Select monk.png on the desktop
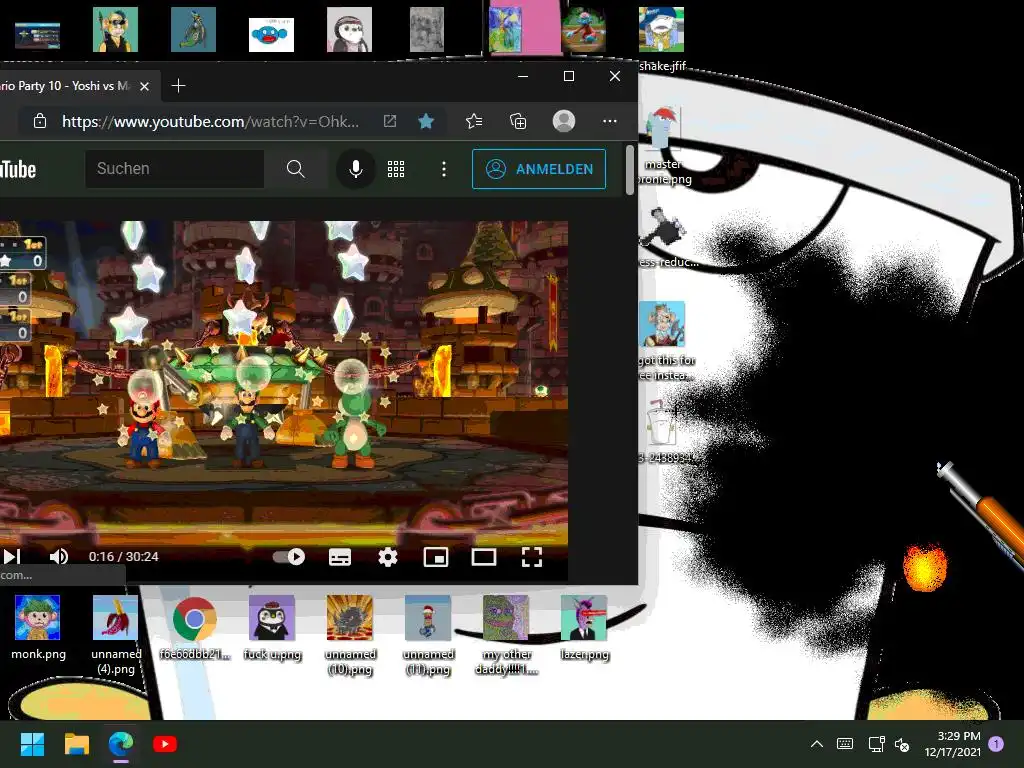The height and width of the screenshot is (768, 1024). coord(38,628)
